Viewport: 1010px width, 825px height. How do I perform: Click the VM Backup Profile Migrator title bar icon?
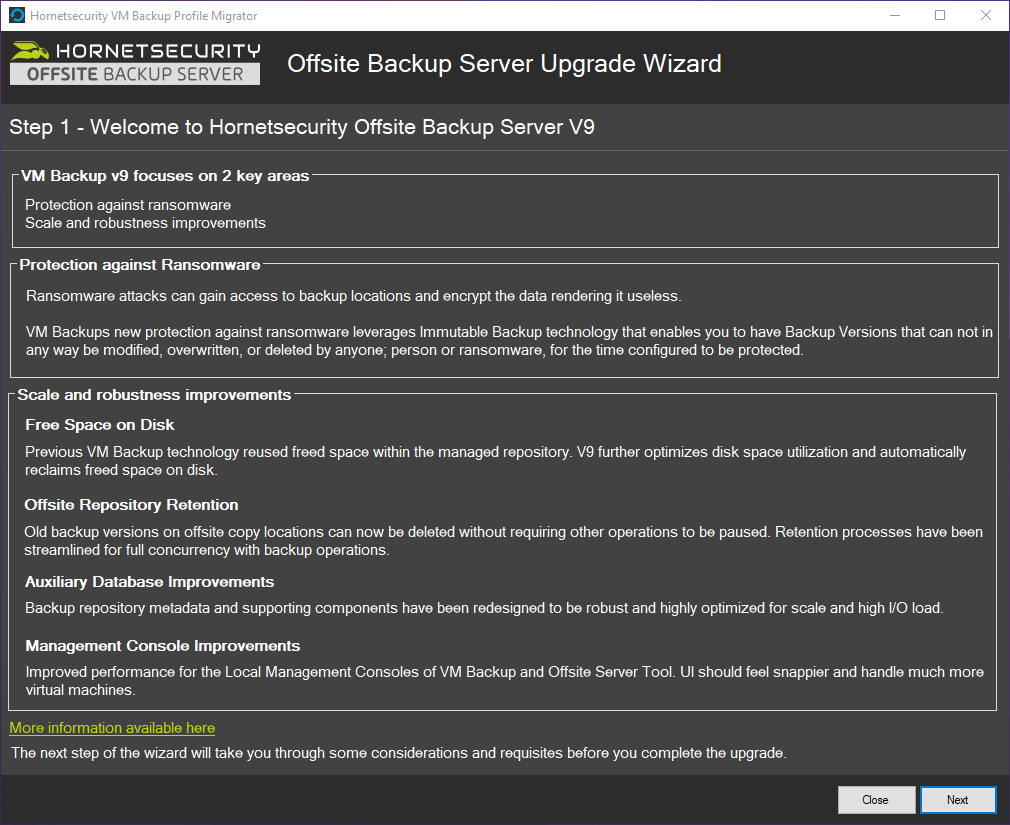tap(15, 15)
